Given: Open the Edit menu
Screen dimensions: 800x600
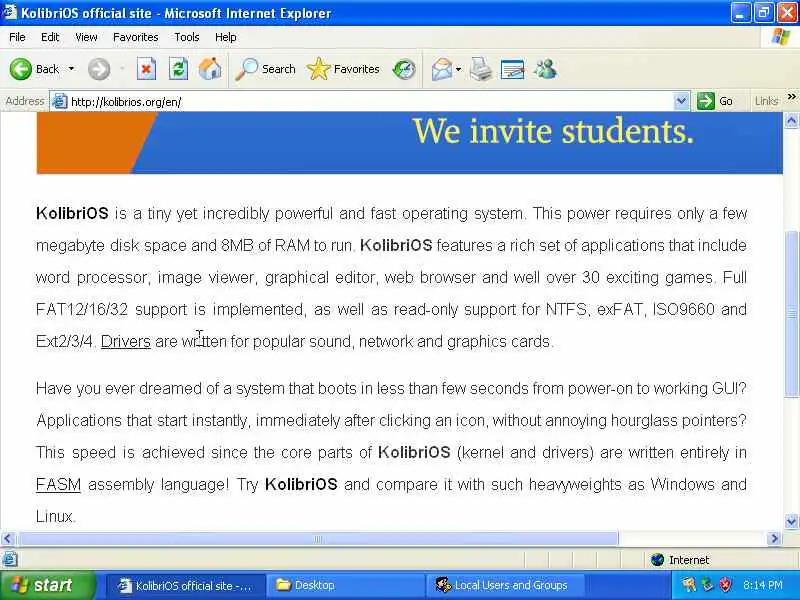Looking at the screenshot, I should pos(50,37).
